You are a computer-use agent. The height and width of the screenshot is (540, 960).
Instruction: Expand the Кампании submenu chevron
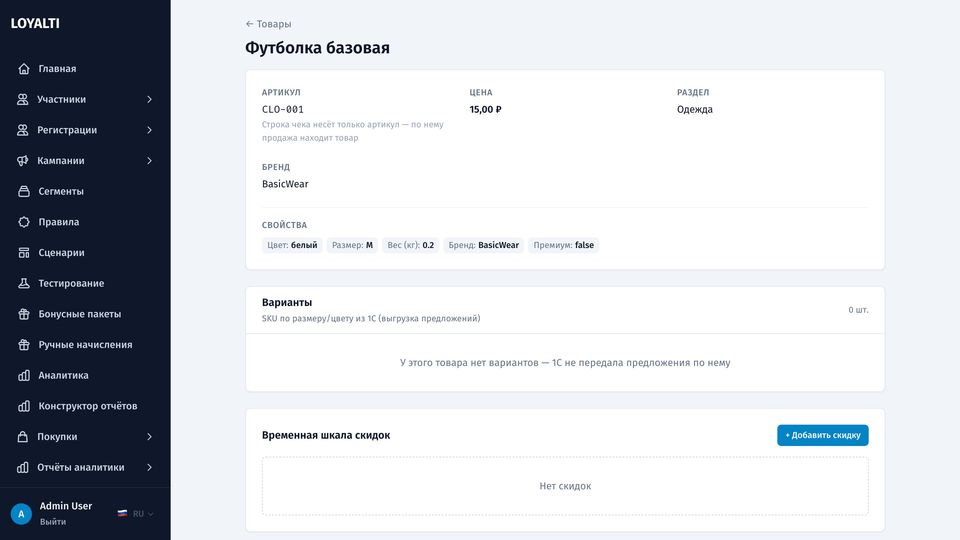(x=149, y=160)
